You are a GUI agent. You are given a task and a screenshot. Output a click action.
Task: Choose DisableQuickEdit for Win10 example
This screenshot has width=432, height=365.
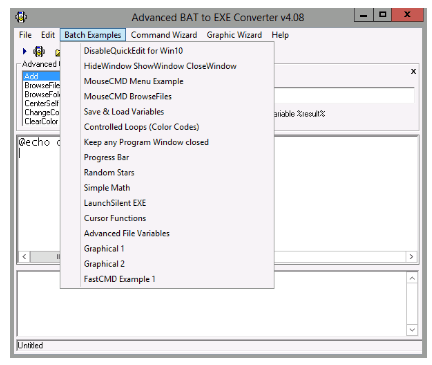(x=167, y=51)
